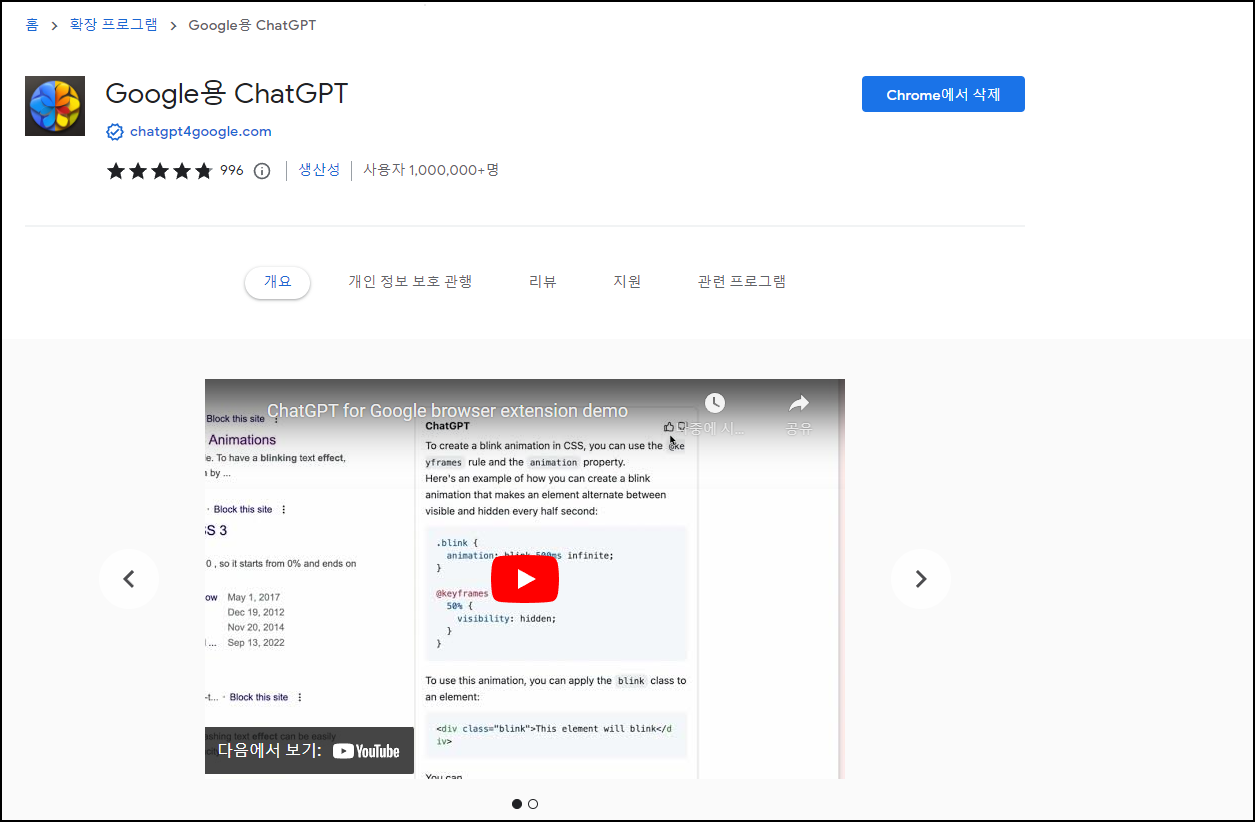Viewport: 1255px width, 822px height.
Task: Select the second carousel dot indicator
Action: [x=533, y=804]
